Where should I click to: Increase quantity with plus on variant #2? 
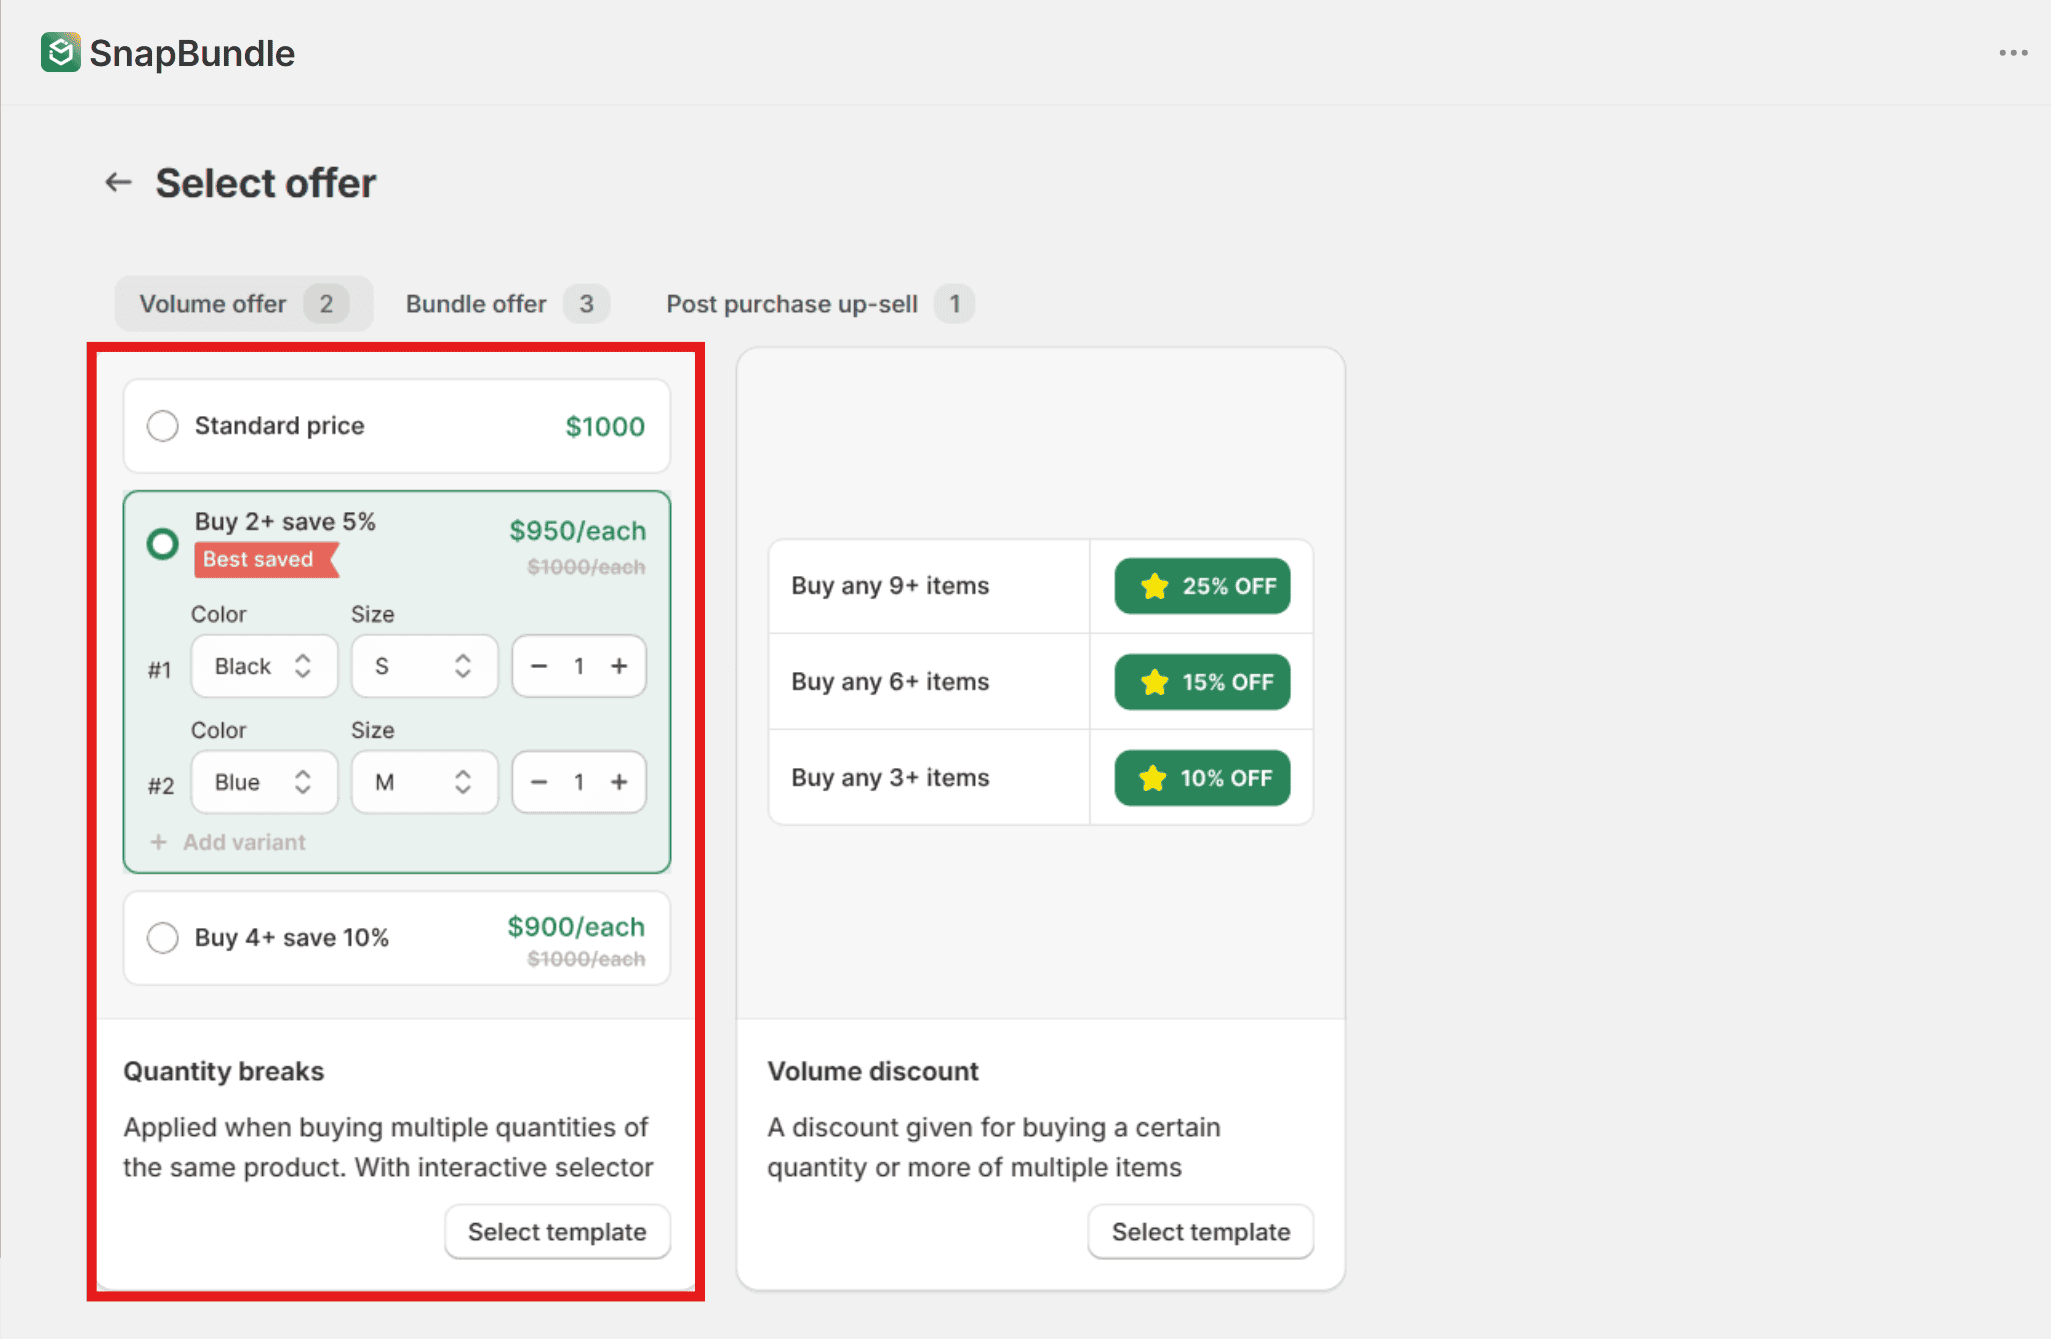click(619, 782)
